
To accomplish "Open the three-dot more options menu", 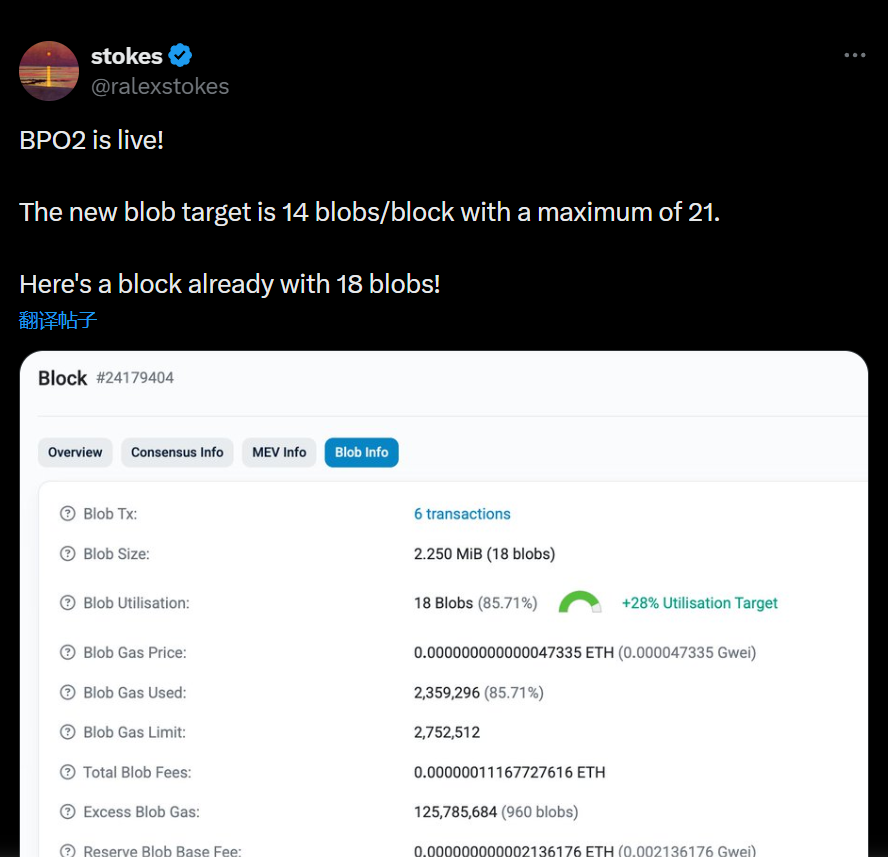I will (855, 55).
